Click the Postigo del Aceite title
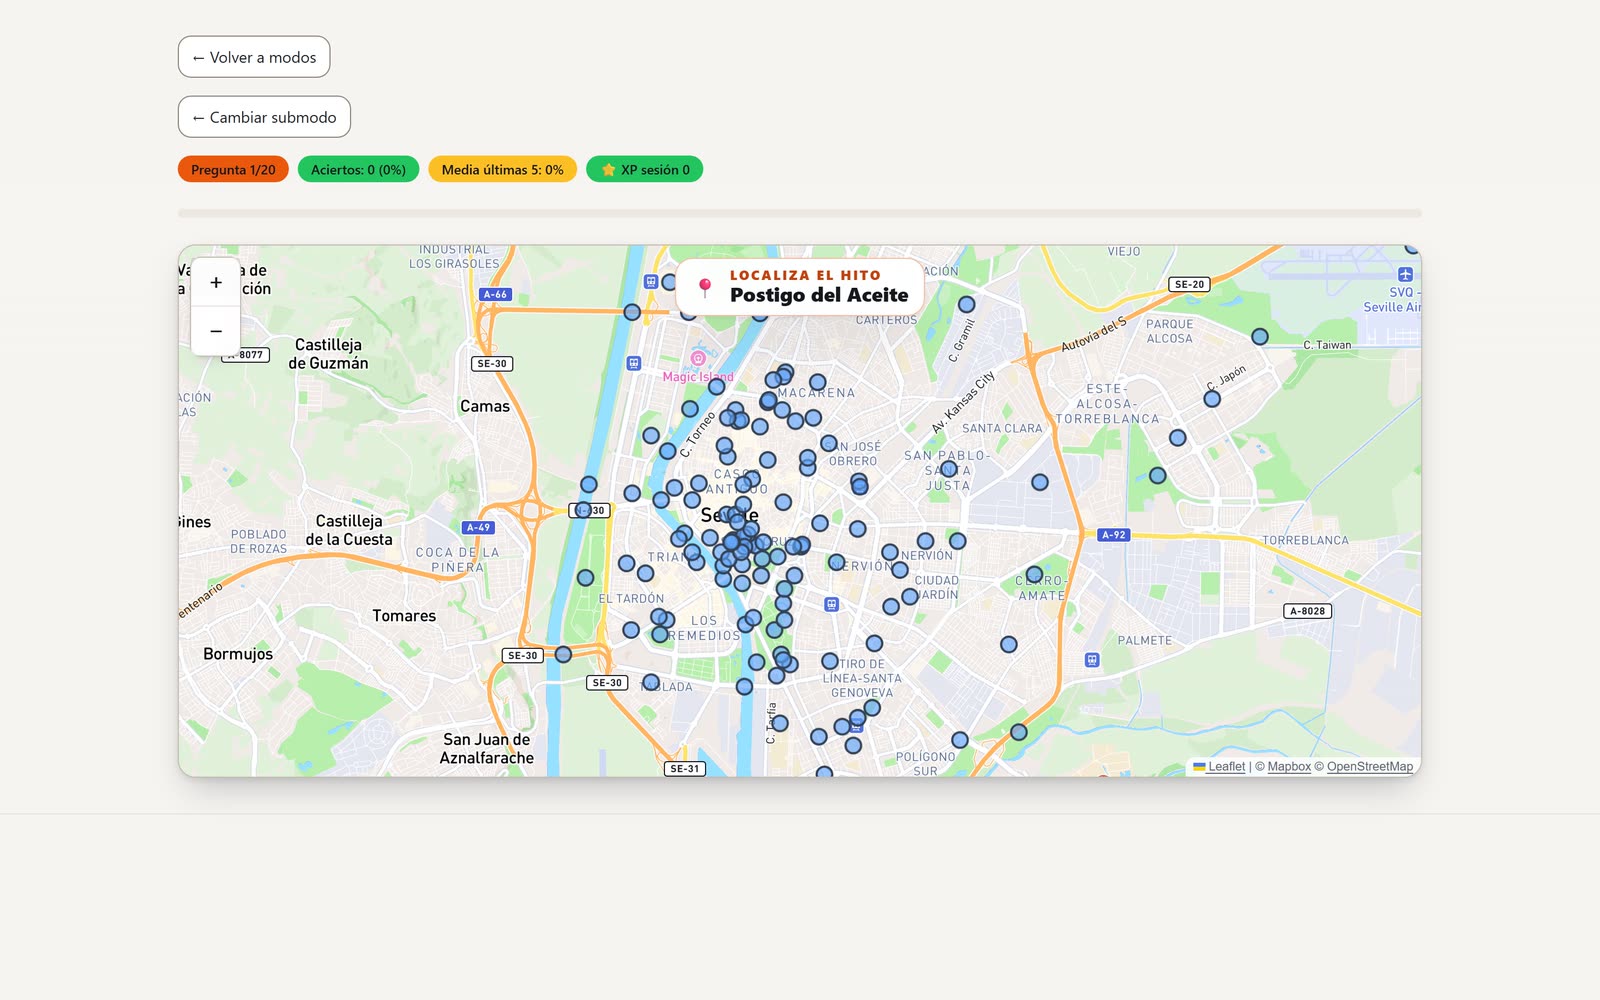1600x1000 pixels. coord(819,295)
